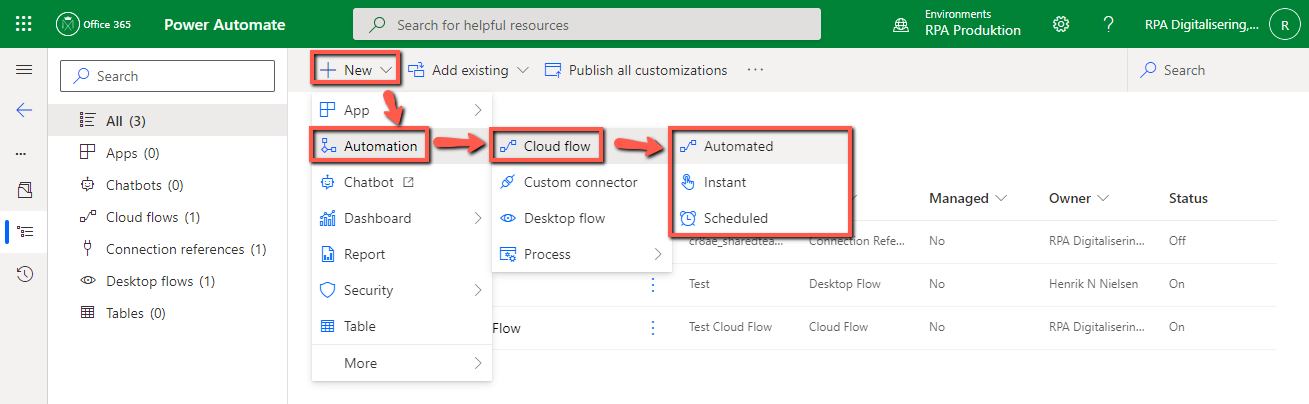This screenshot has height=404, width=1309.
Task: Select All (3) in the object tree
Action: (167, 121)
